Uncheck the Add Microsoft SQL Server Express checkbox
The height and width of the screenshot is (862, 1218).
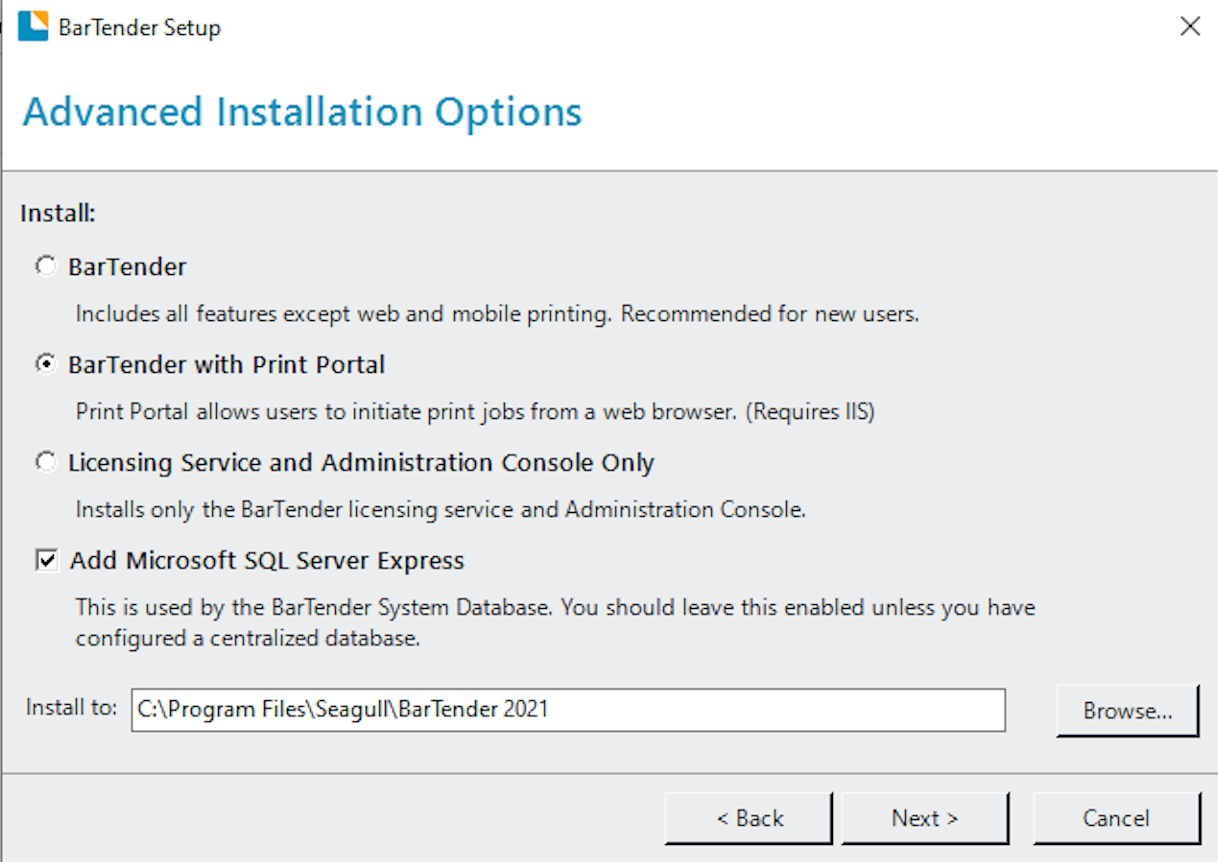click(47, 561)
